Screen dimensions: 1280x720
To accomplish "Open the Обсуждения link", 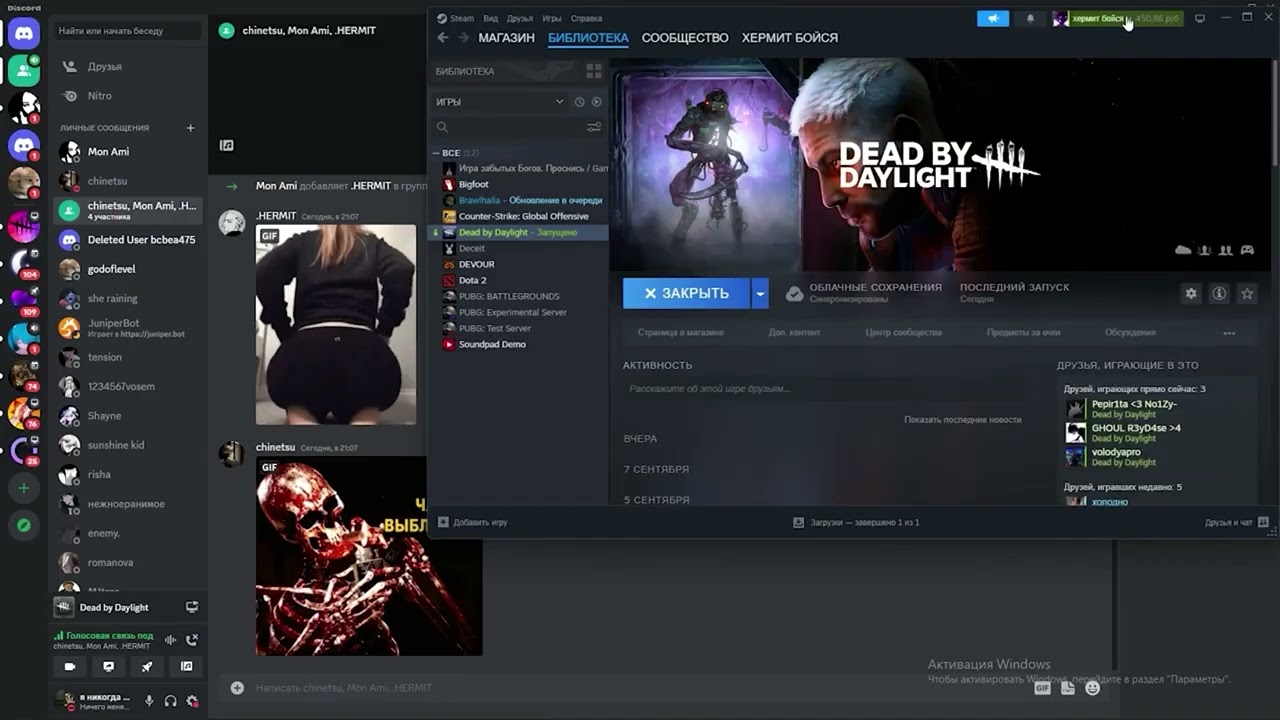I will pos(1130,333).
